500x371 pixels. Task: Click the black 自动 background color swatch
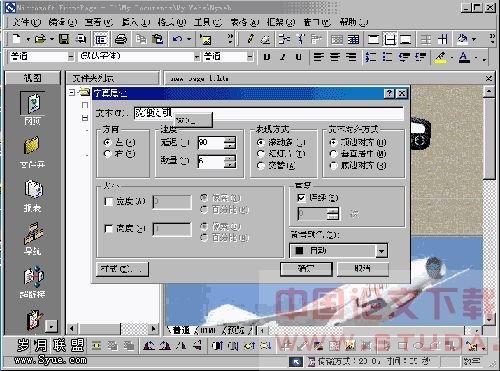(299, 251)
